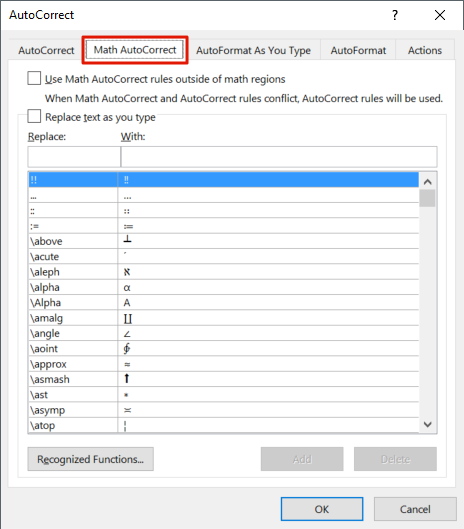The width and height of the screenshot is (464, 529).
Task: Click the aleph symbol in With column
Action: 127,272
